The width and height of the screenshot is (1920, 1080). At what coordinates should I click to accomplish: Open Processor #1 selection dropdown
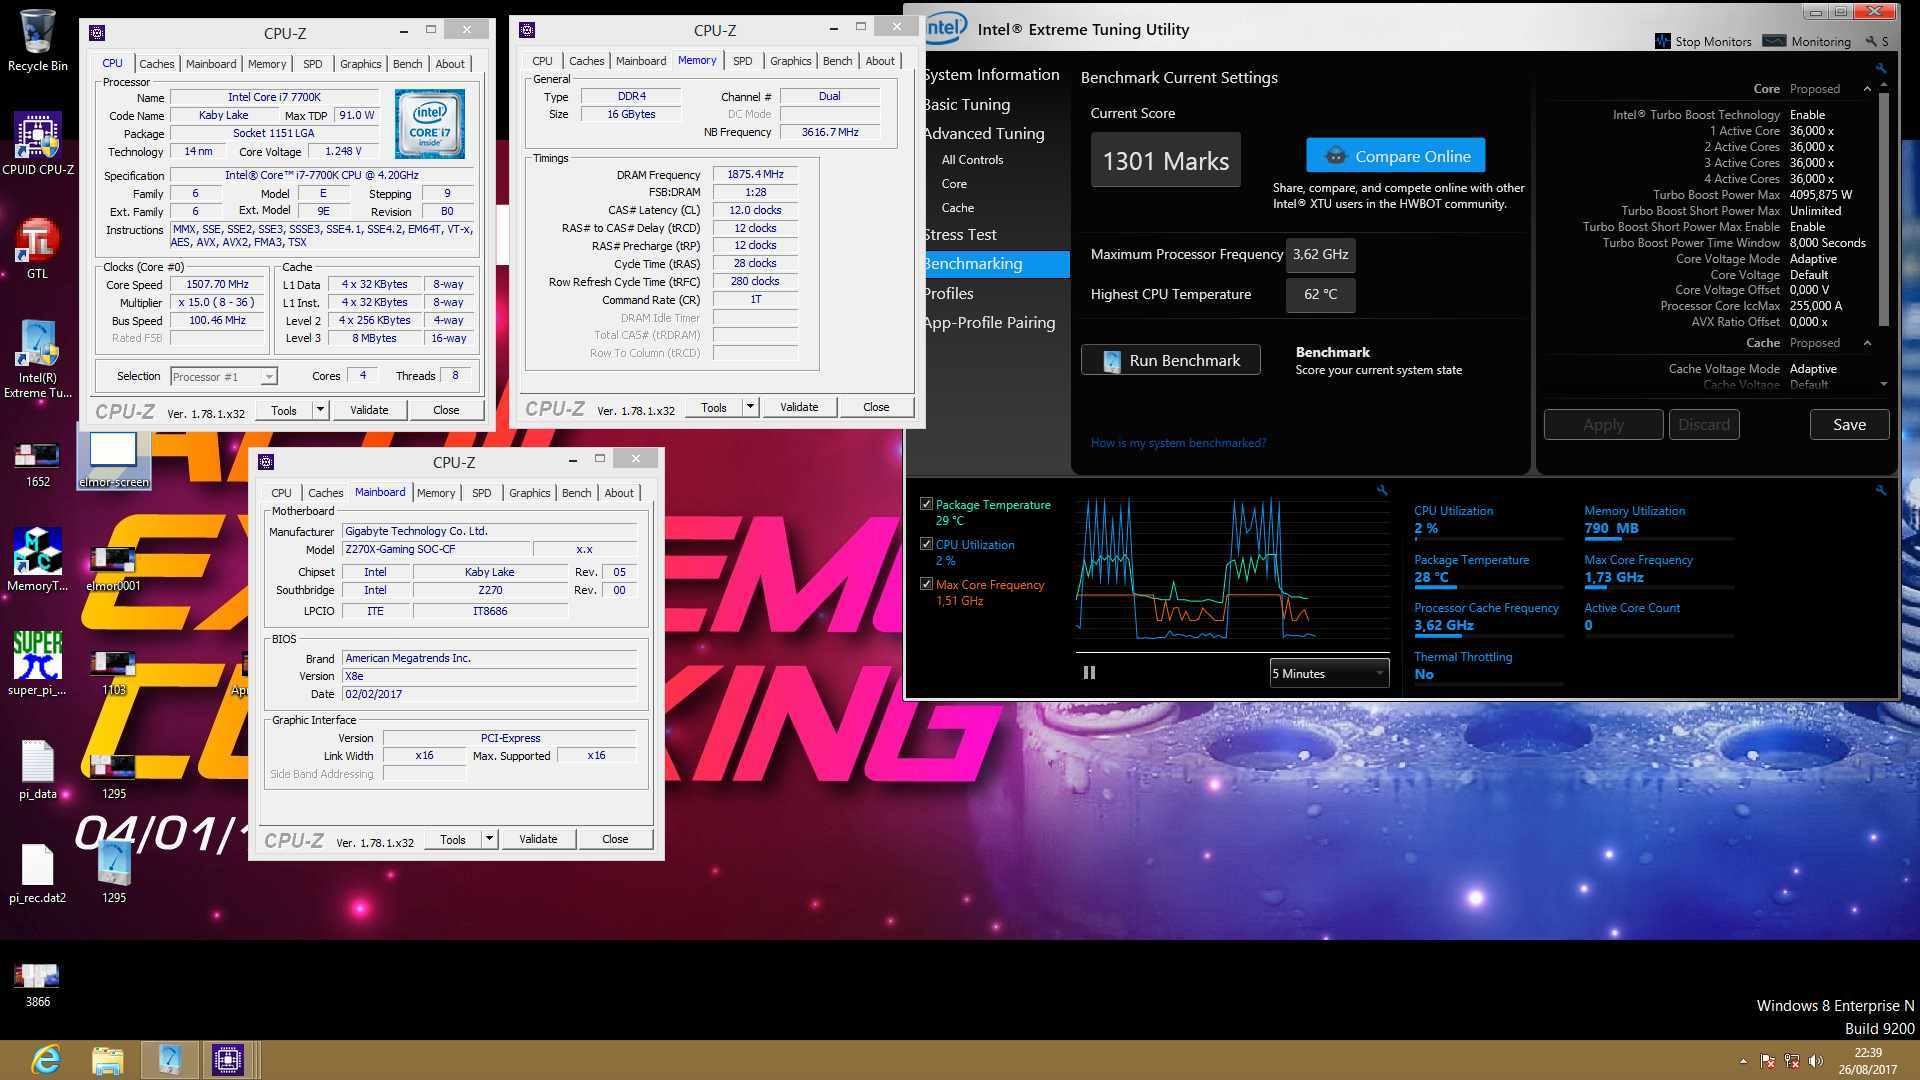(x=223, y=377)
